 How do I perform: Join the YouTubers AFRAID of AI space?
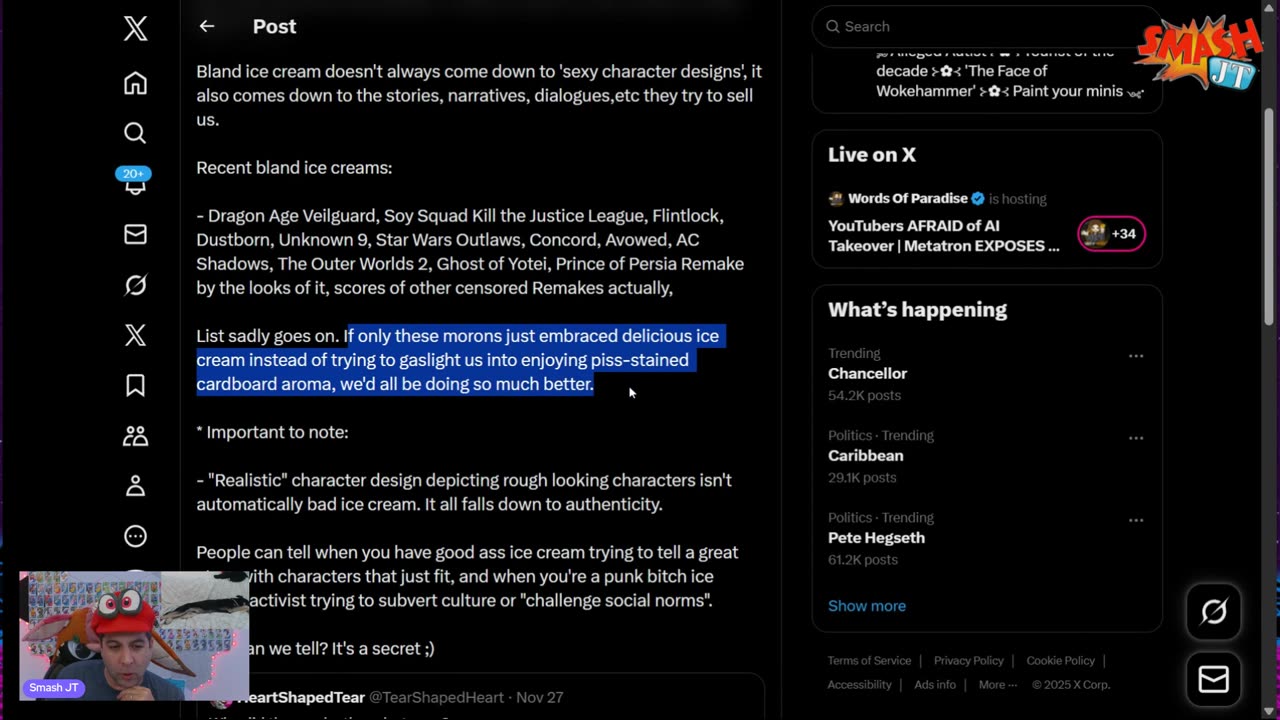point(943,236)
